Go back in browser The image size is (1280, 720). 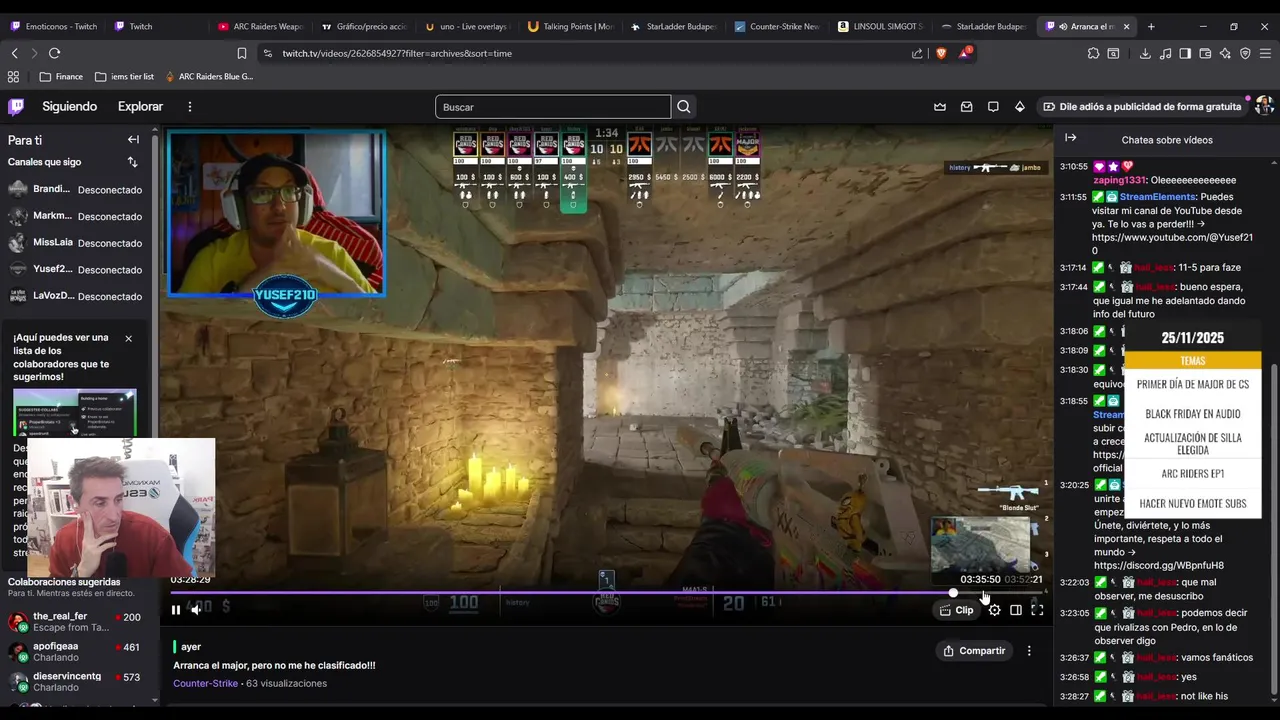pos(14,53)
